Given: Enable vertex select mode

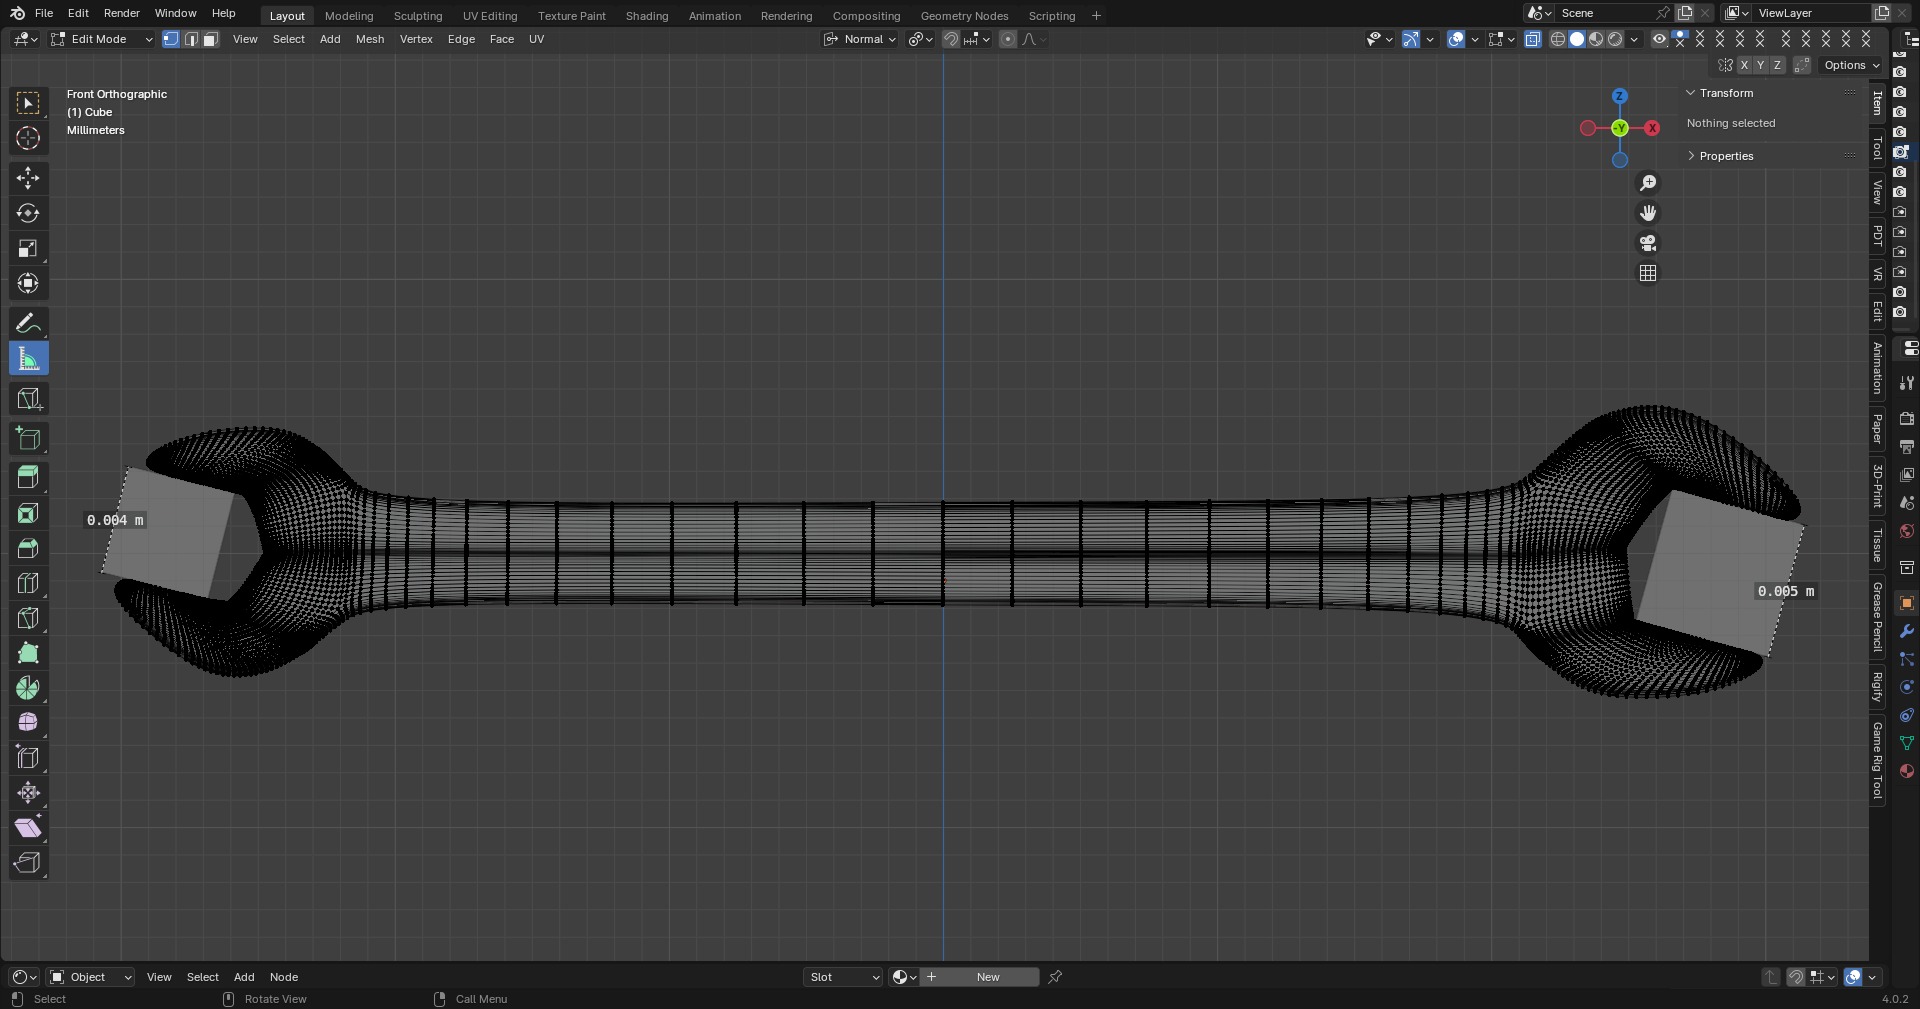Looking at the screenshot, I should point(171,39).
